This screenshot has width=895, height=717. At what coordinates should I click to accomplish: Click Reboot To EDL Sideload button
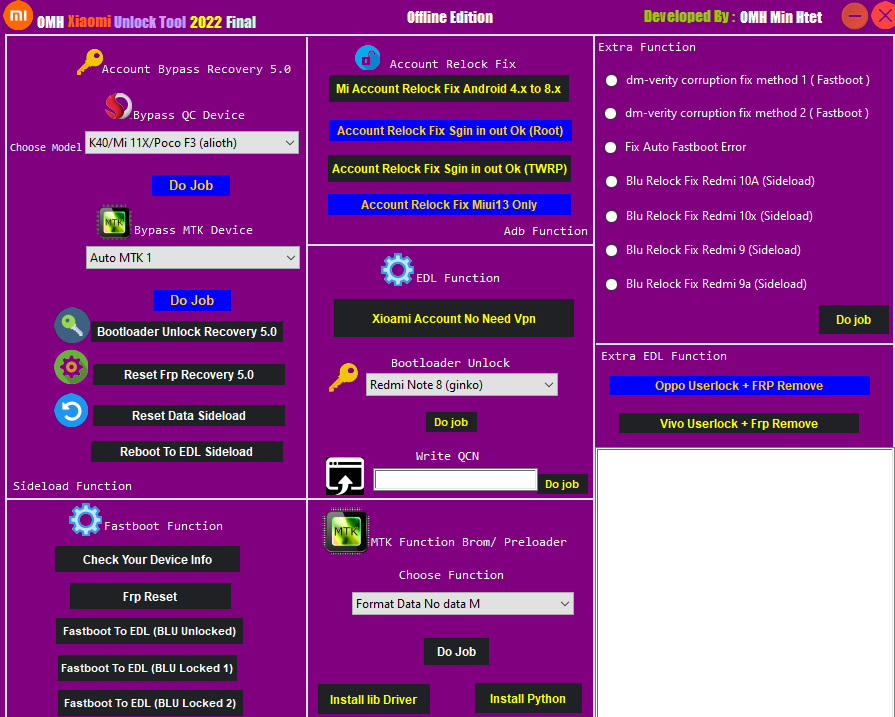[x=187, y=452]
